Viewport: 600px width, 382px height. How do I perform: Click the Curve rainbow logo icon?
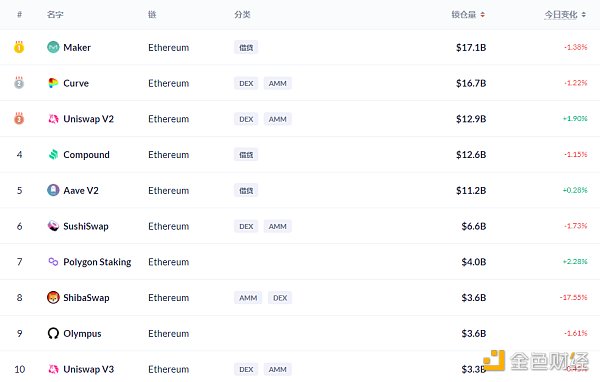[53, 83]
